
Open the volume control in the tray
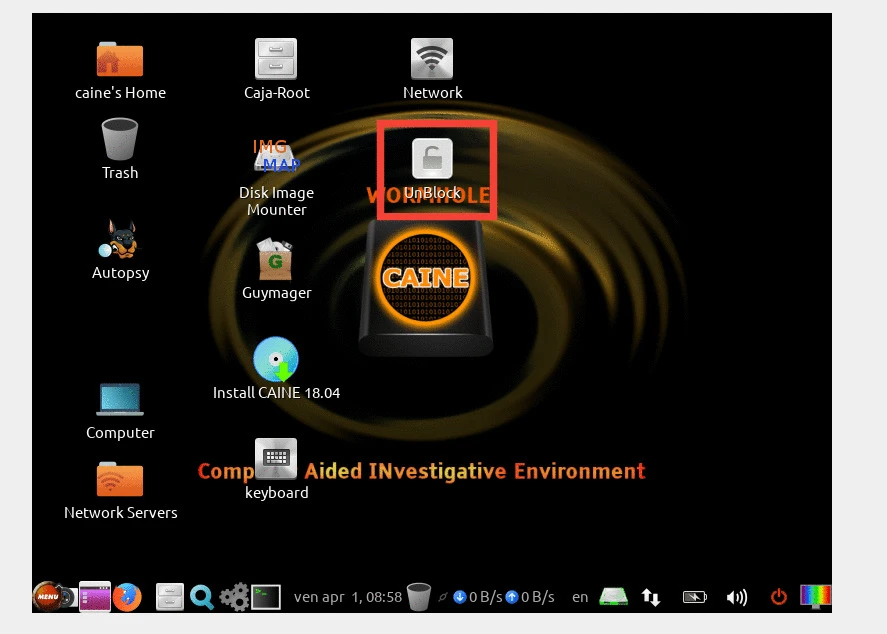[737, 597]
